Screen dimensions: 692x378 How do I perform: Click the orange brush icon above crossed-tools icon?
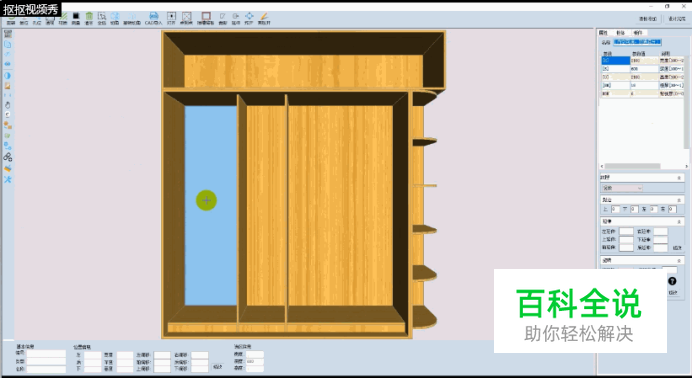(x=8, y=168)
